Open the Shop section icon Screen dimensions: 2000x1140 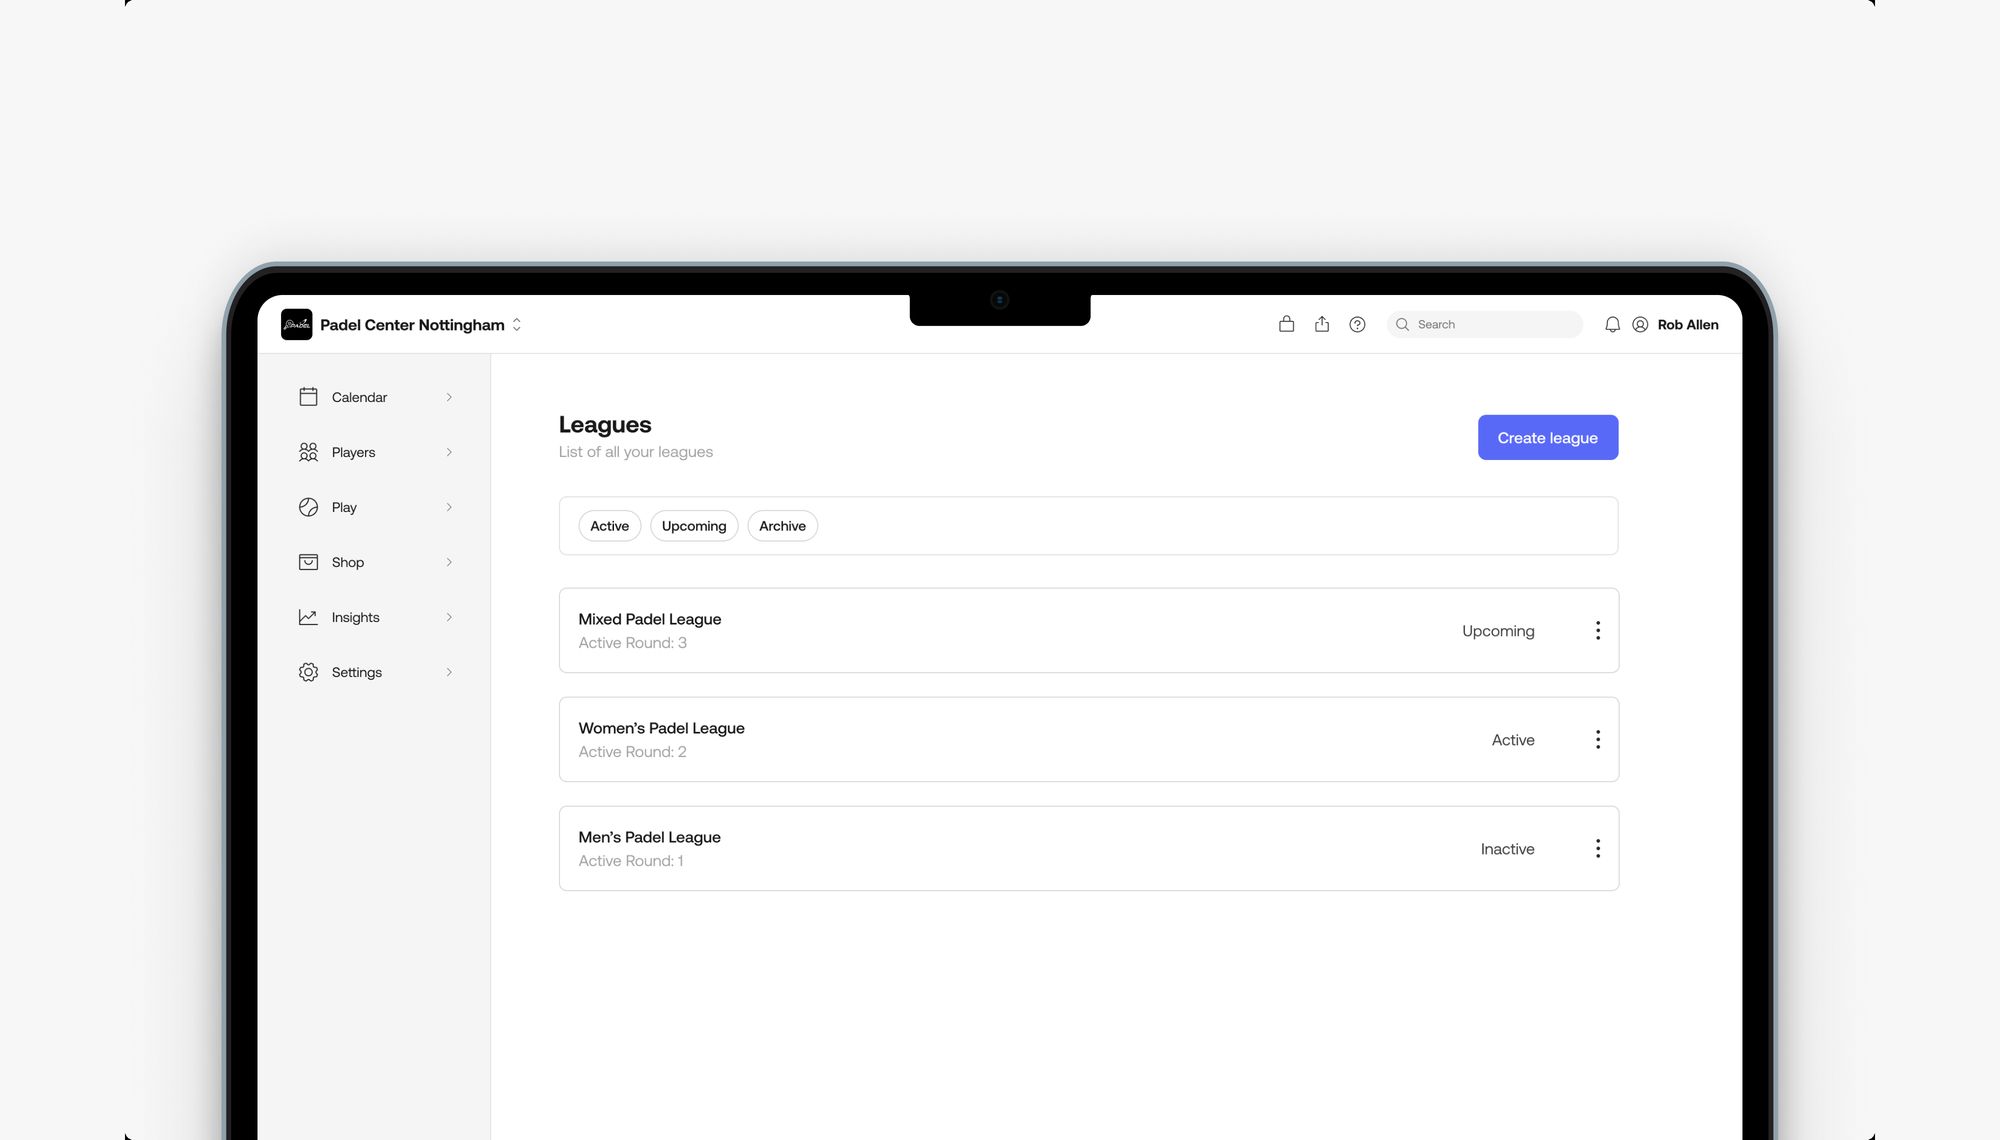(x=308, y=562)
